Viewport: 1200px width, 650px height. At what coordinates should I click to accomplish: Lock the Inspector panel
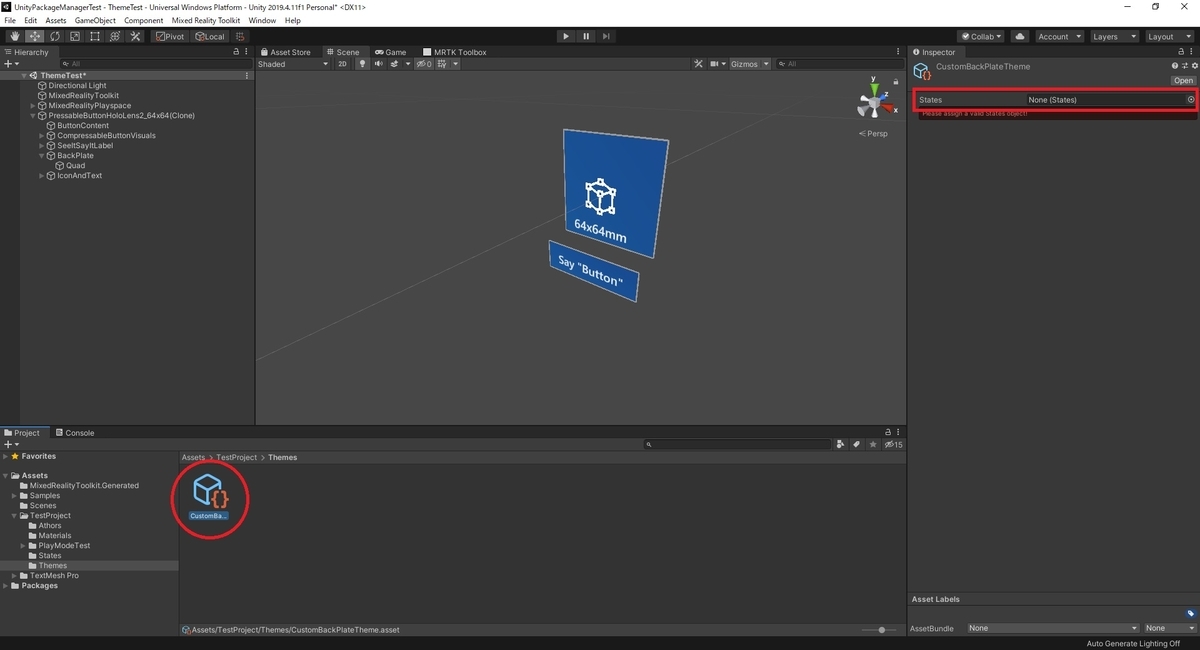coord(1183,52)
